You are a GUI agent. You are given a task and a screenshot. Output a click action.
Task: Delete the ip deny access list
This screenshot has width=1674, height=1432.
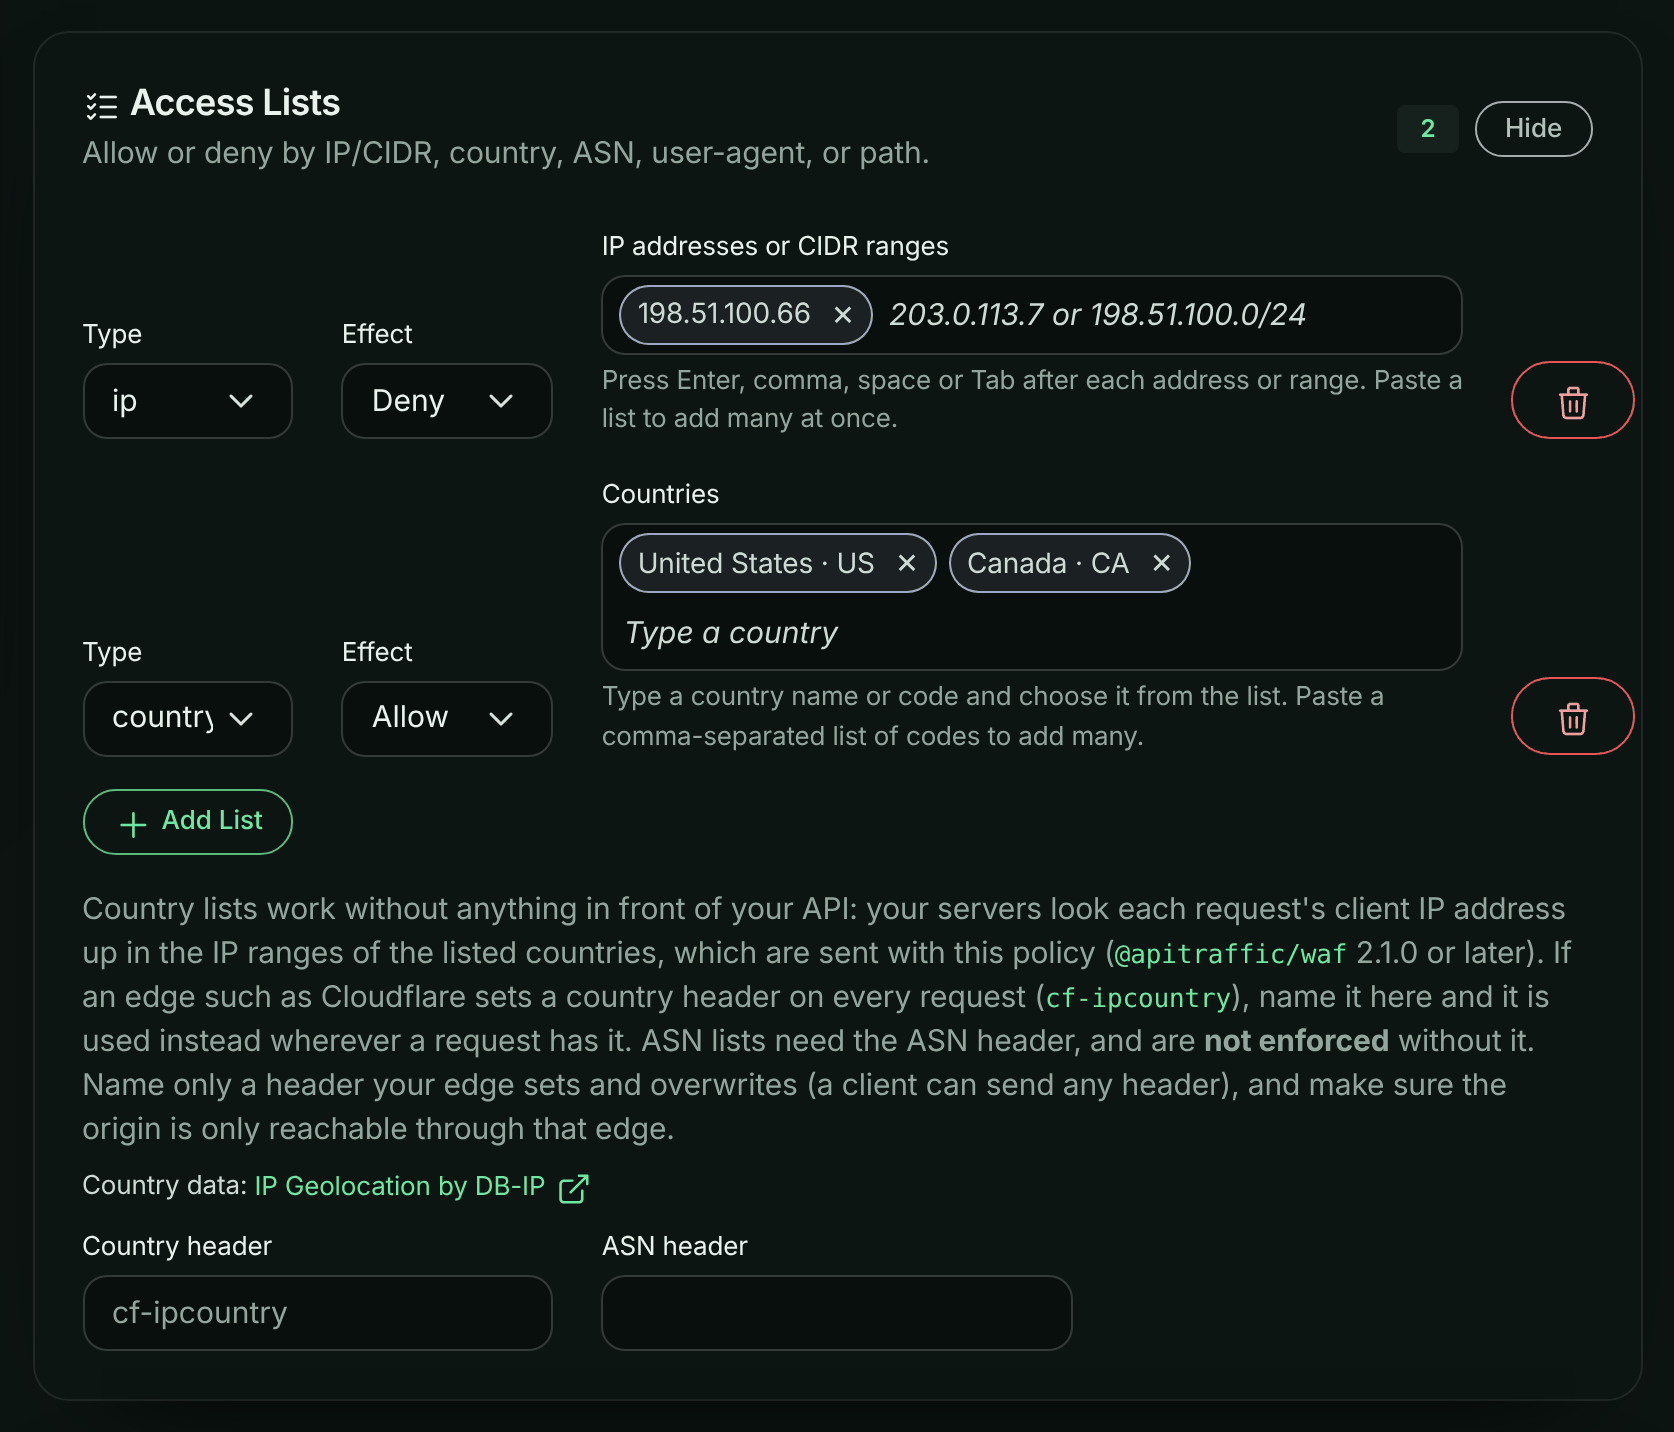1572,400
